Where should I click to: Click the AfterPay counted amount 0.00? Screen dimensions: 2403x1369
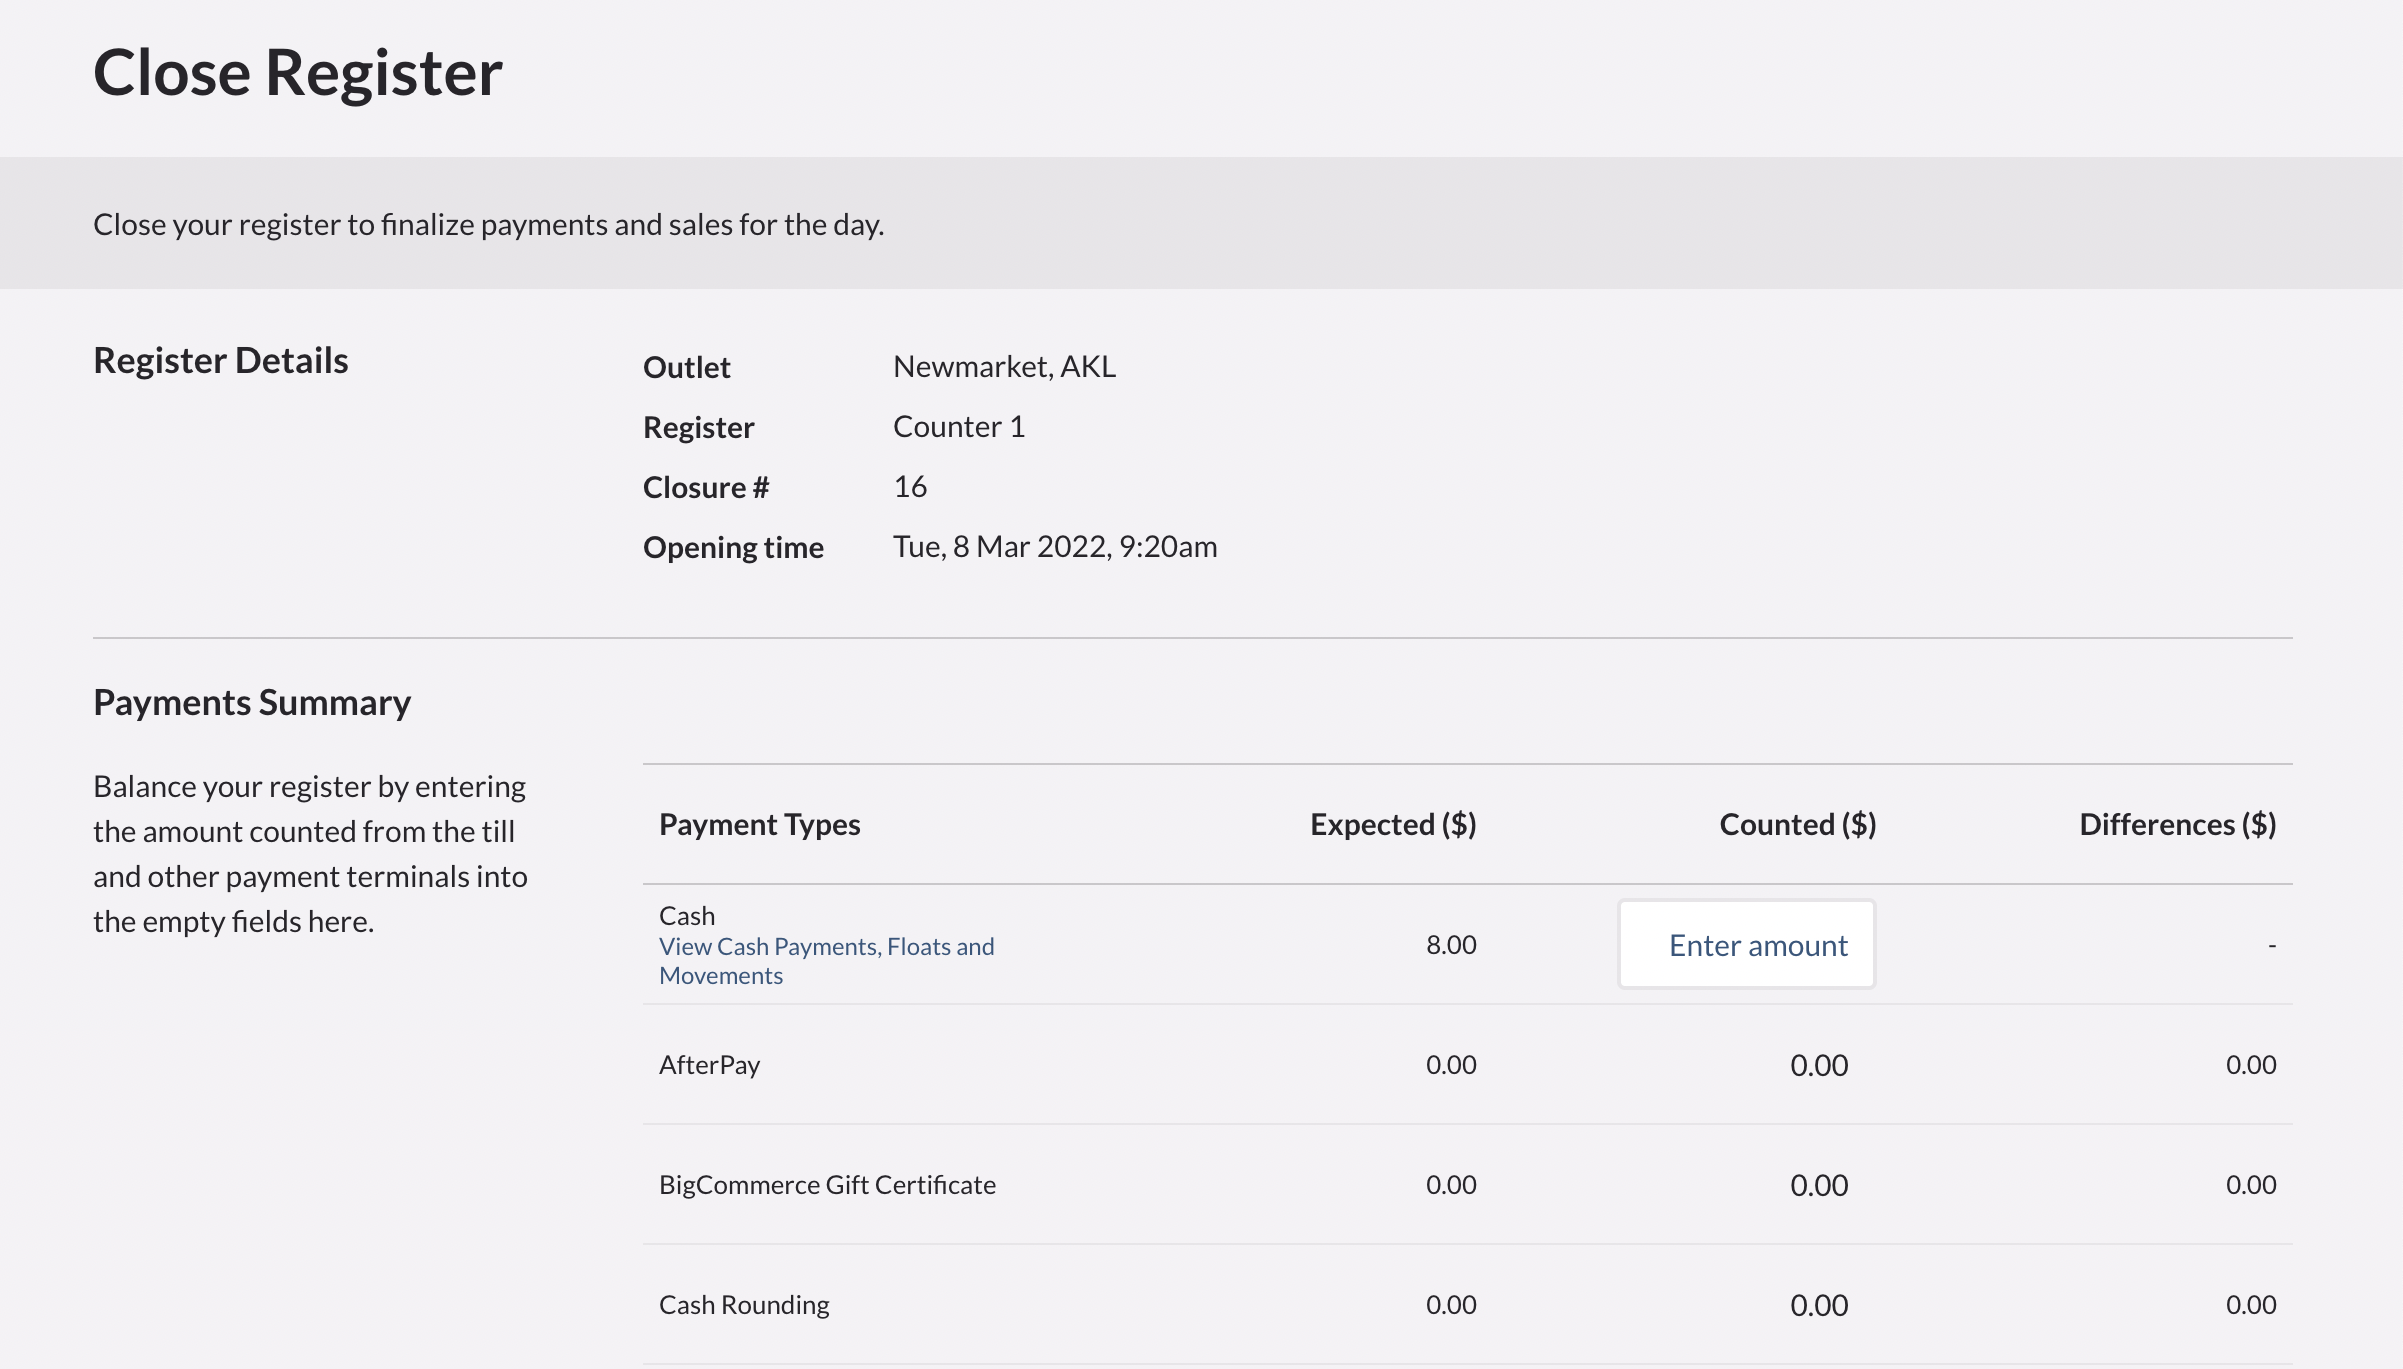(x=1819, y=1065)
